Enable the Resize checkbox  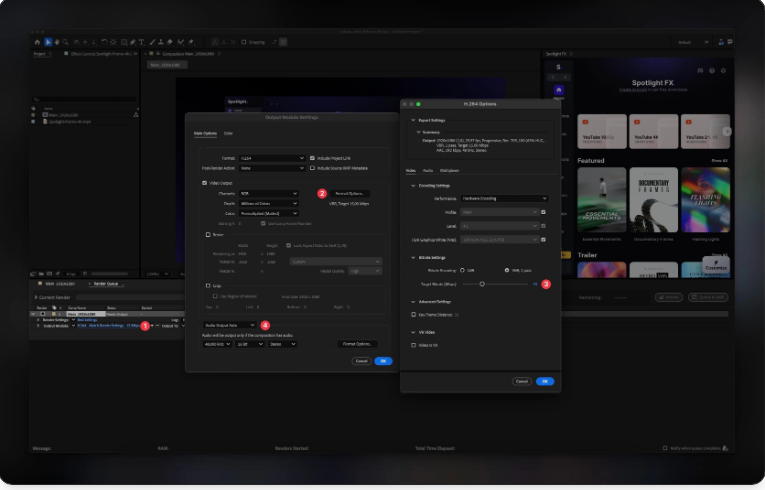click(208, 235)
